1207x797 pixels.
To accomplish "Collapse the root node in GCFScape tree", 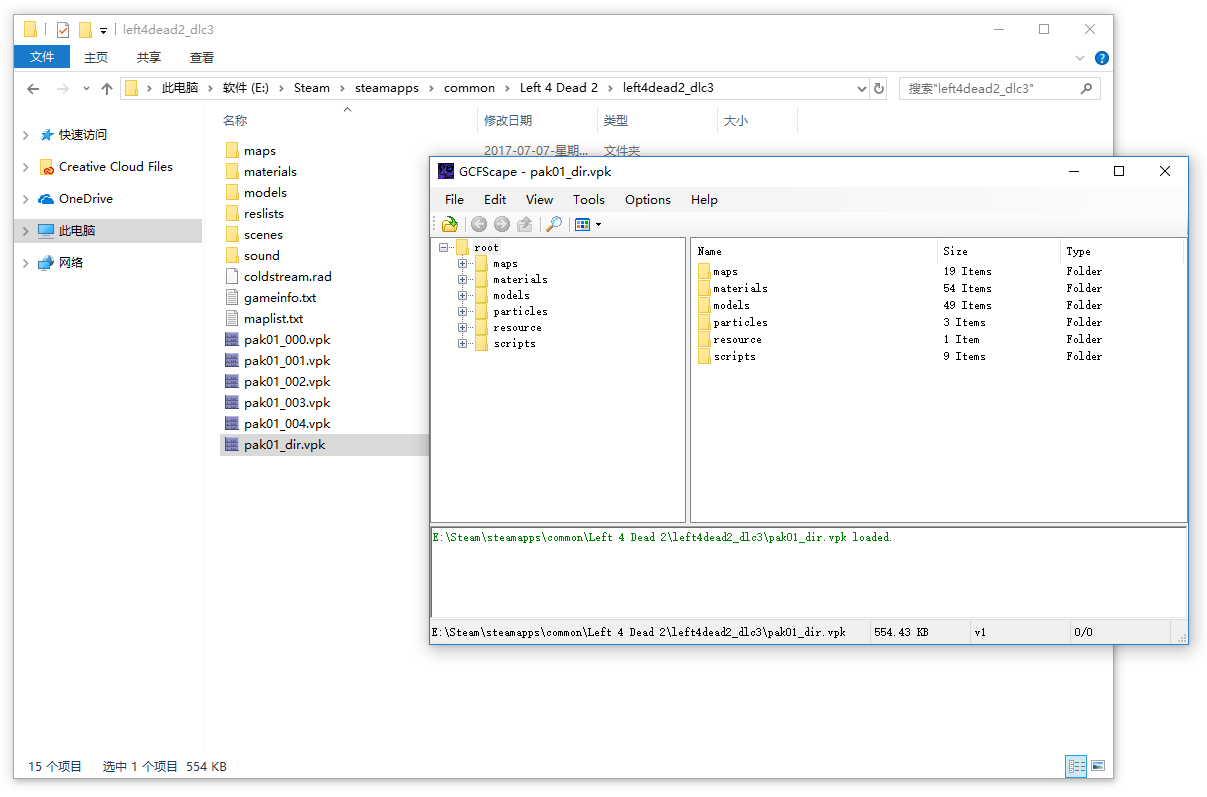I will click(444, 247).
